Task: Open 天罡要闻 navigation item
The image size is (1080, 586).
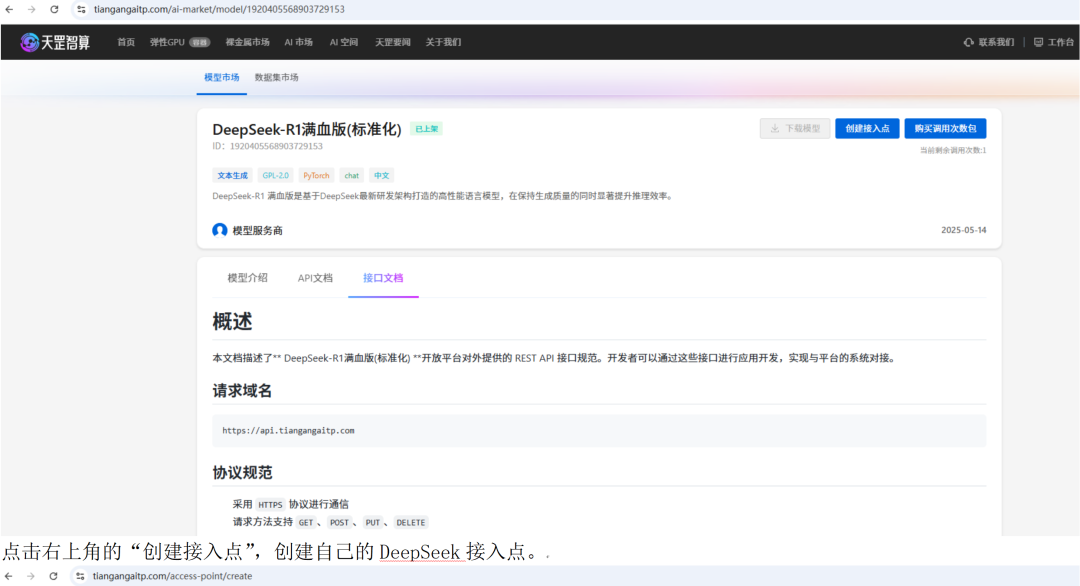Action: pyautogui.click(x=393, y=43)
